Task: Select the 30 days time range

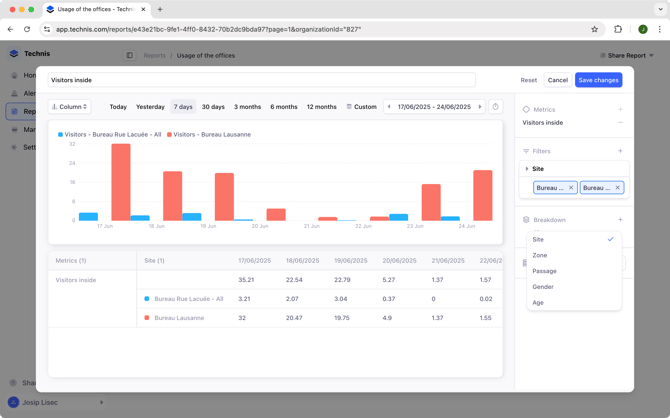Action: [x=213, y=107]
